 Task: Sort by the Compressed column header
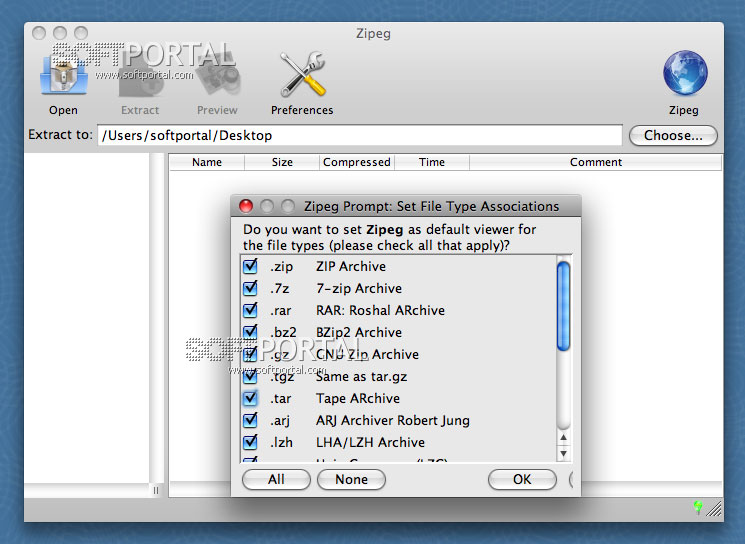click(357, 162)
